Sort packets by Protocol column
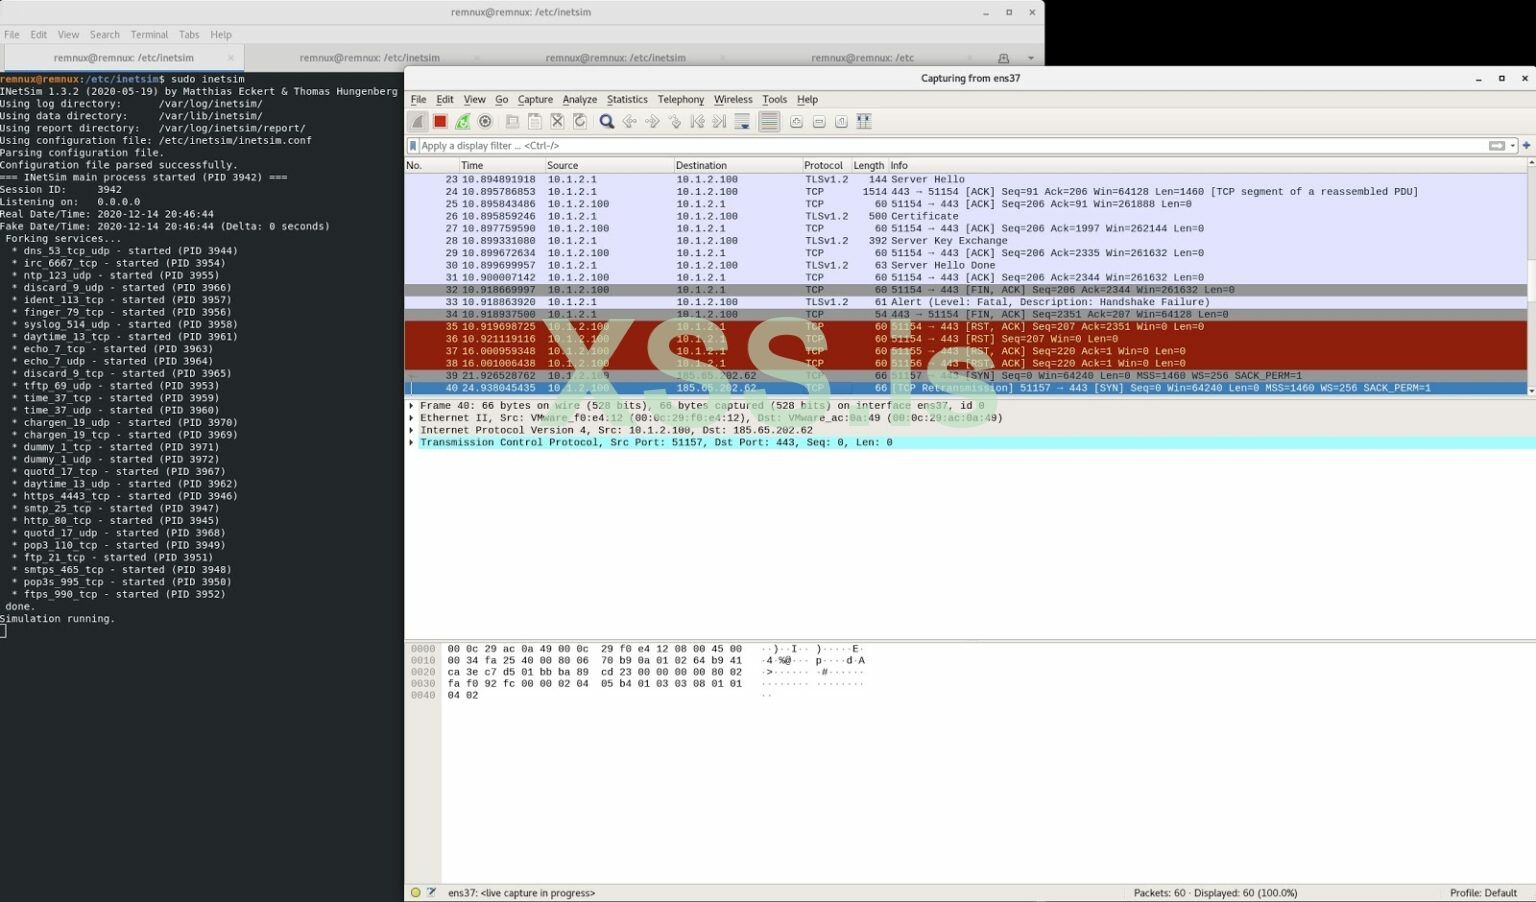The width and height of the screenshot is (1536, 902). point(825,165)
